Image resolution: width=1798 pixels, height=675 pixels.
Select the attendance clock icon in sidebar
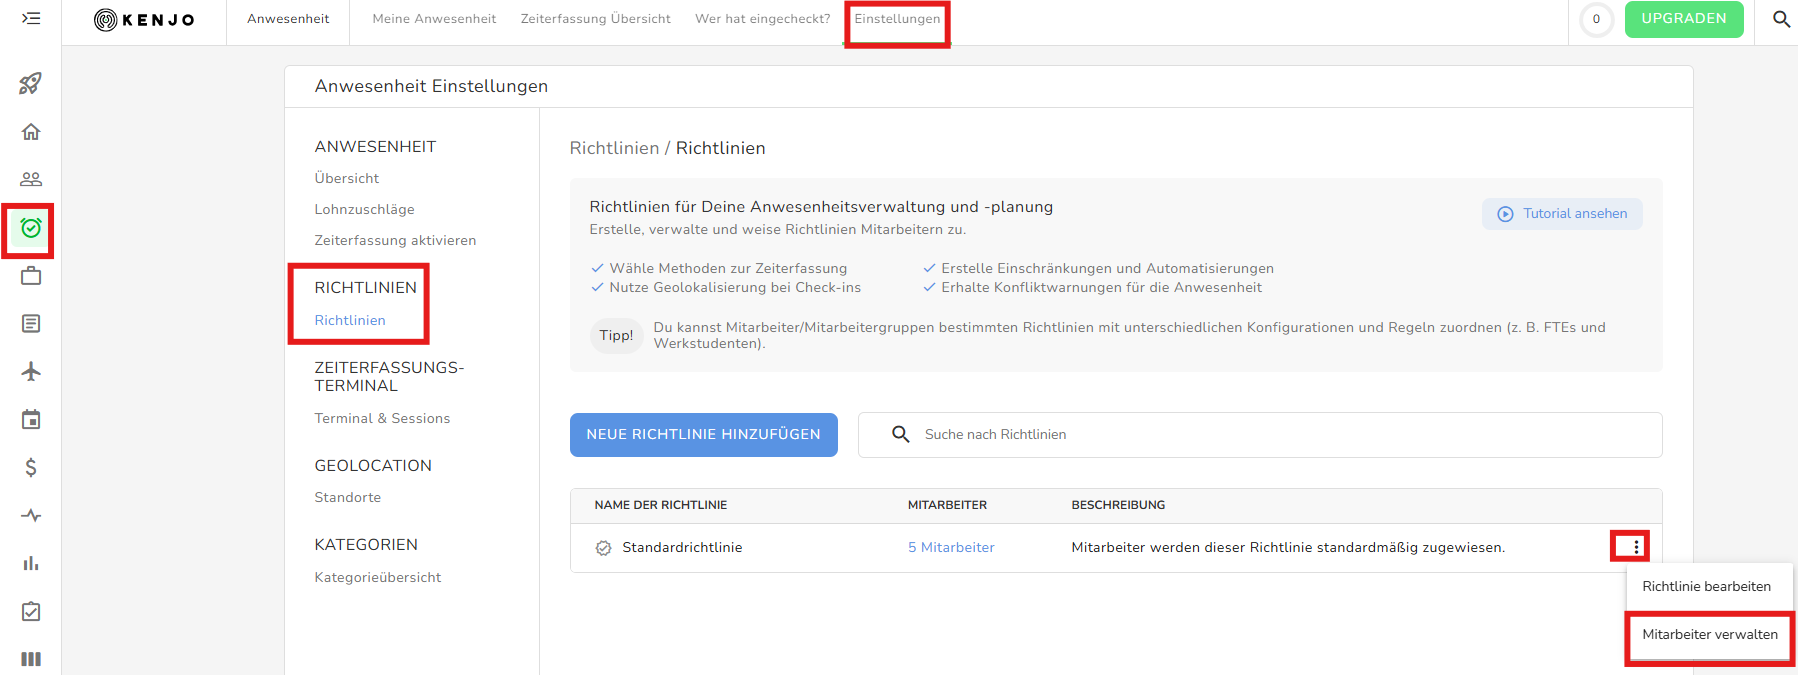tap(31, 228)
